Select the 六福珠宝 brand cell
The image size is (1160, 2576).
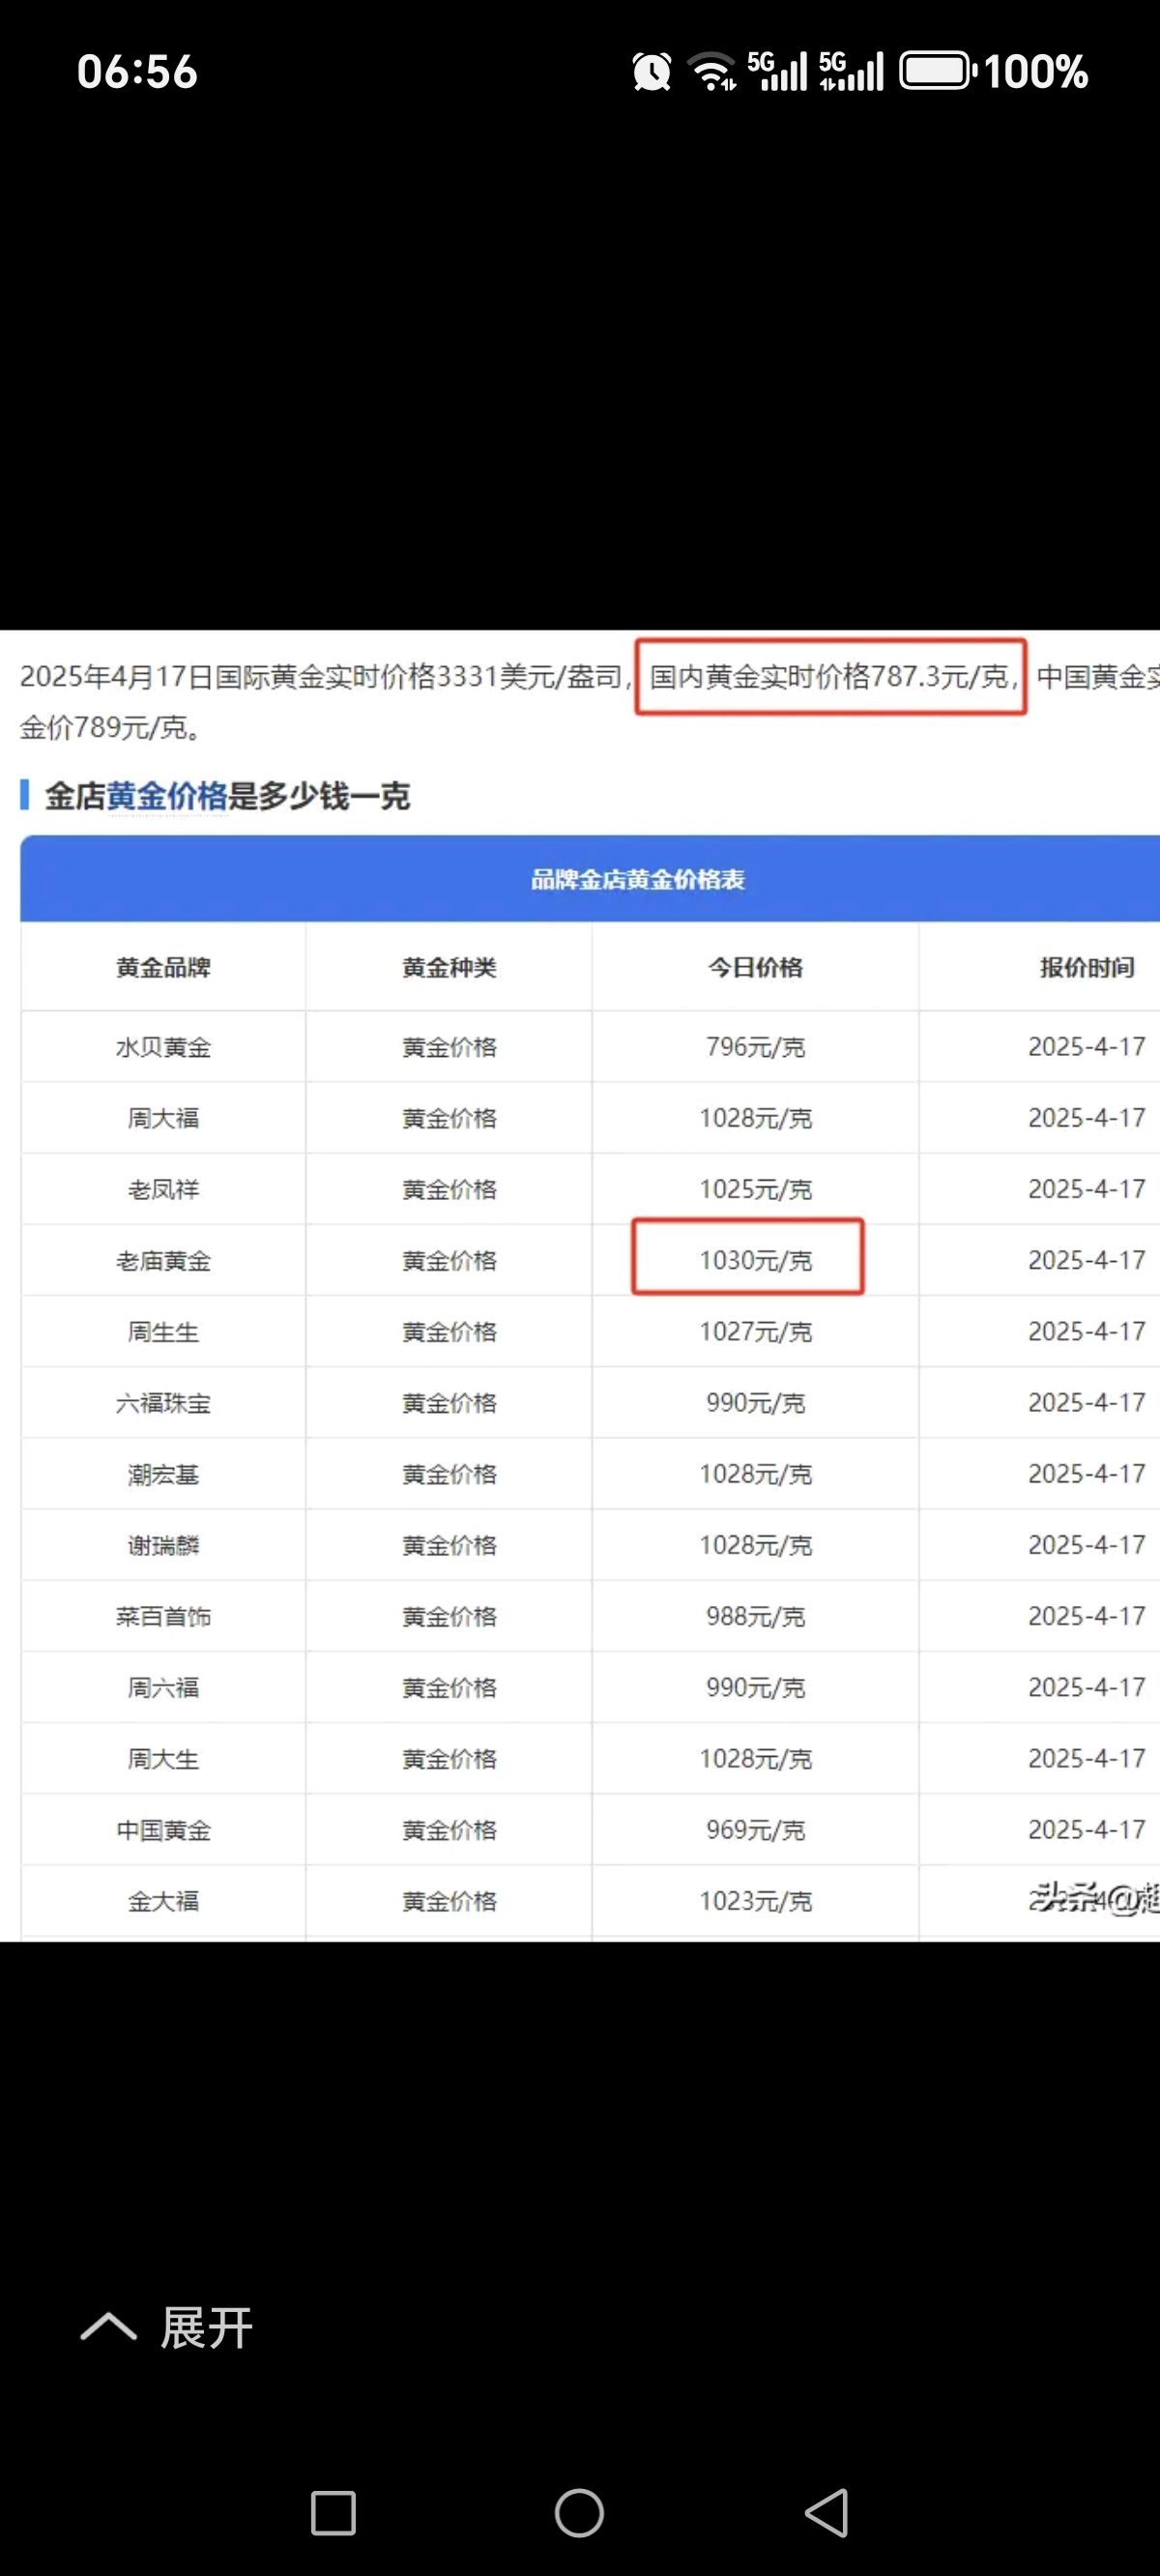tap(163, 1403)
